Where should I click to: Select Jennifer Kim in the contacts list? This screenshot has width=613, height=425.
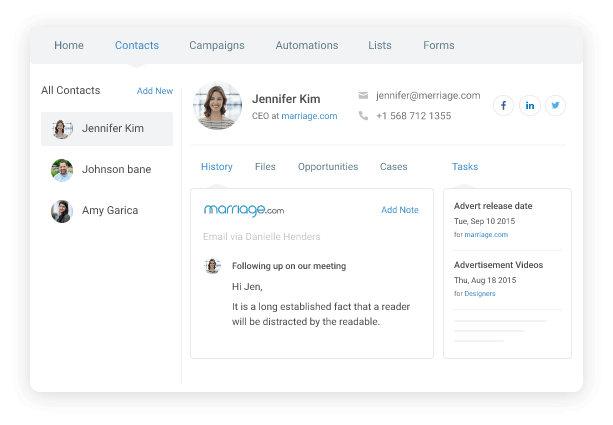tap(107, 129)
